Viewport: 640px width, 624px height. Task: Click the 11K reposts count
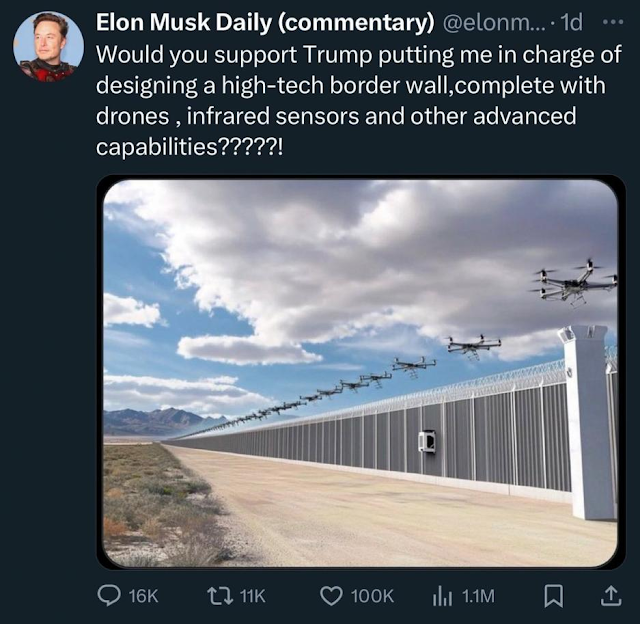tap(253, 596)
